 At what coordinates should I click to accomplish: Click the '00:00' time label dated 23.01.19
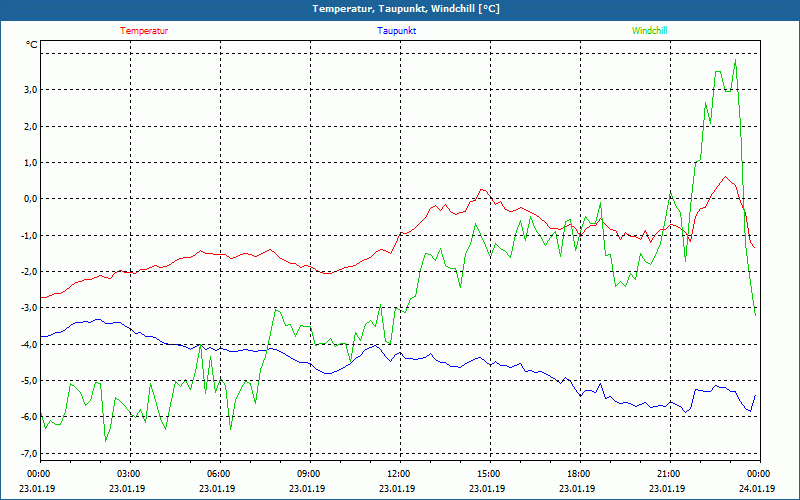(37, 474)
